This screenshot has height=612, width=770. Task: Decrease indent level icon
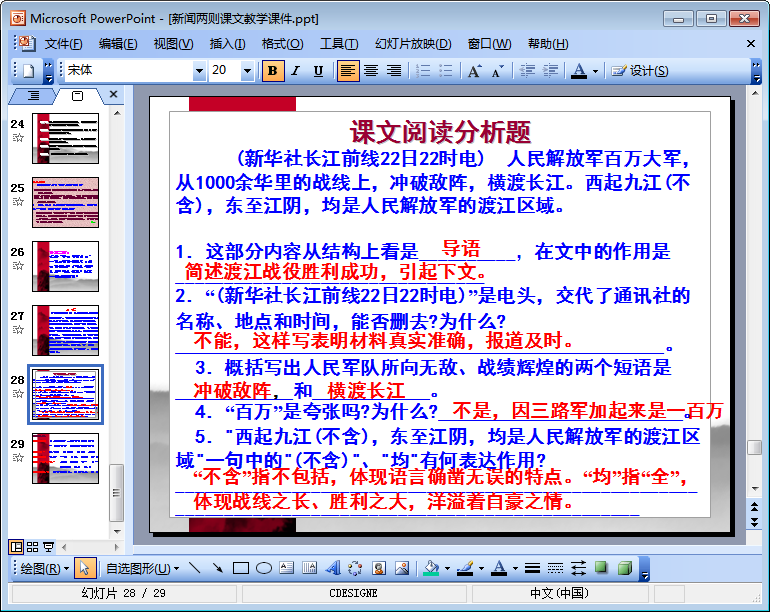click(527, 71)
